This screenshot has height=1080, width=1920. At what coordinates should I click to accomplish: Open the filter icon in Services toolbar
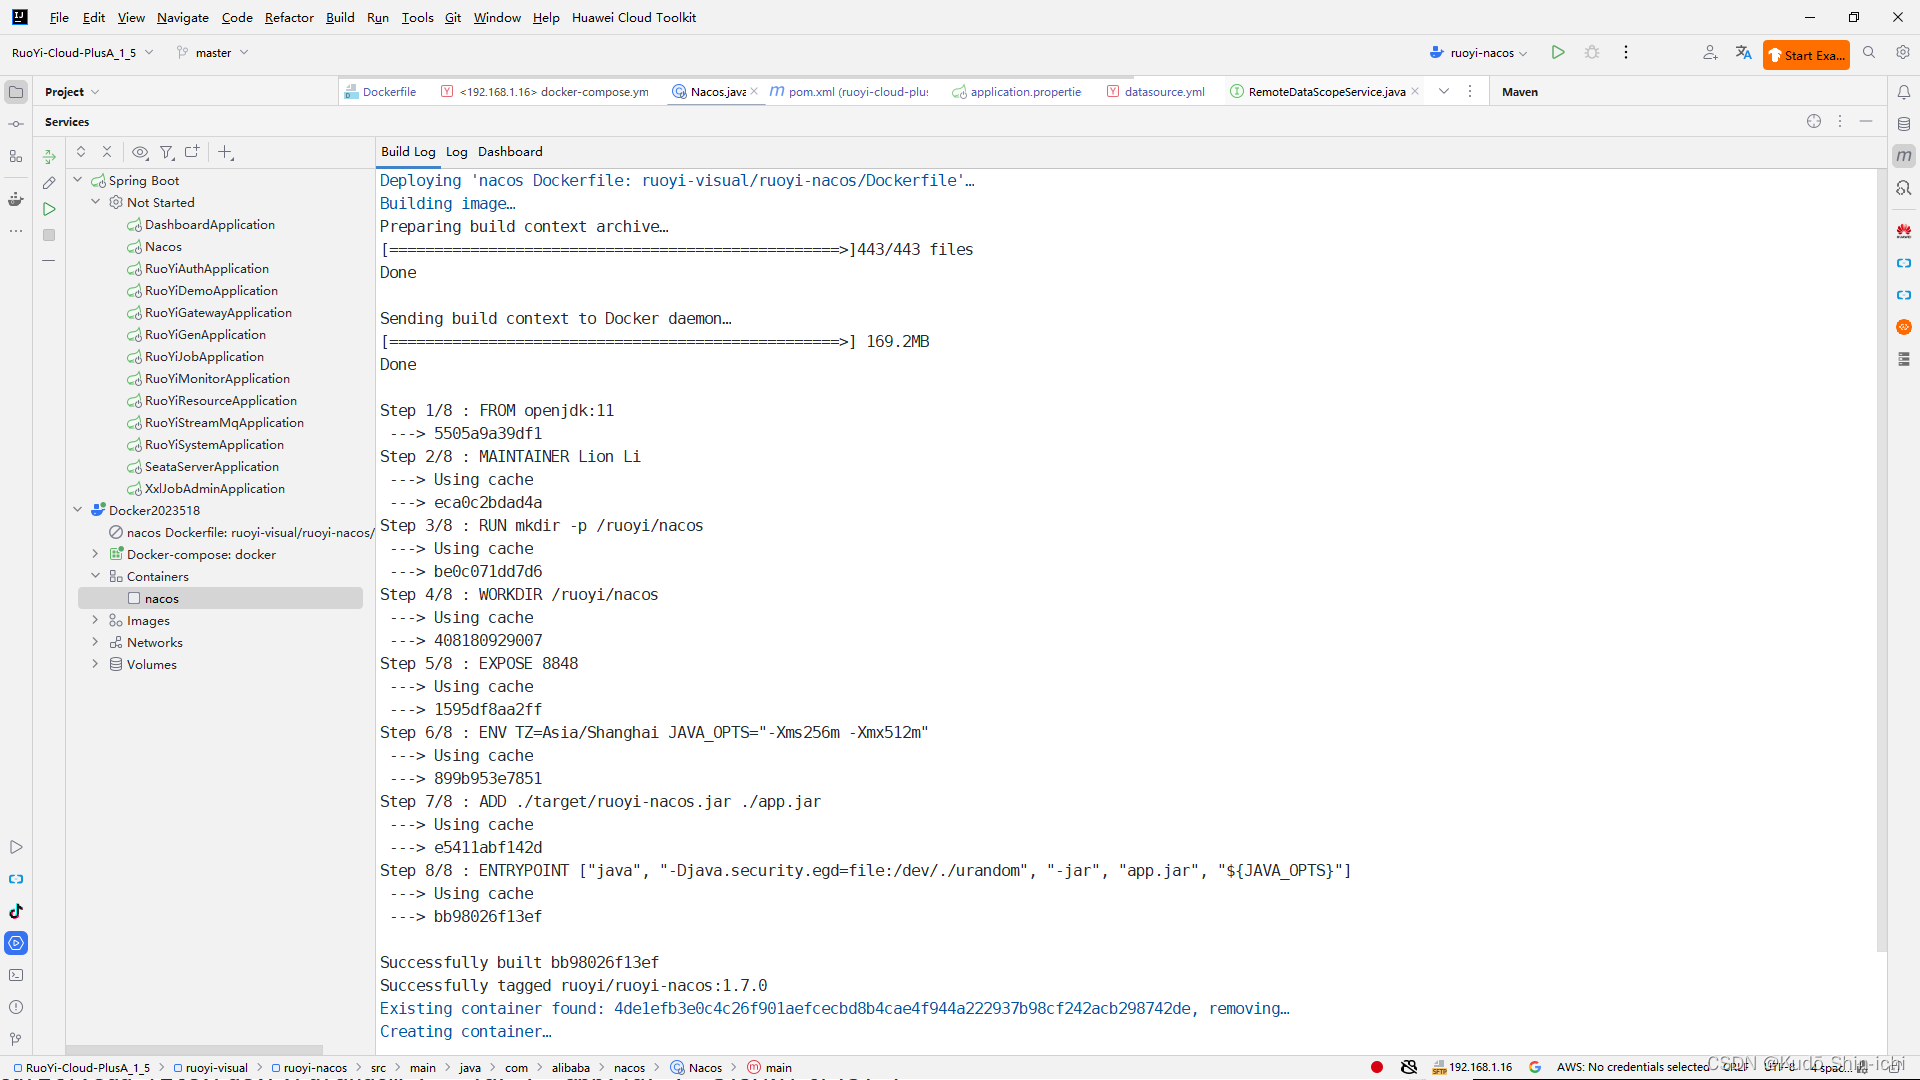pos(166,153)
